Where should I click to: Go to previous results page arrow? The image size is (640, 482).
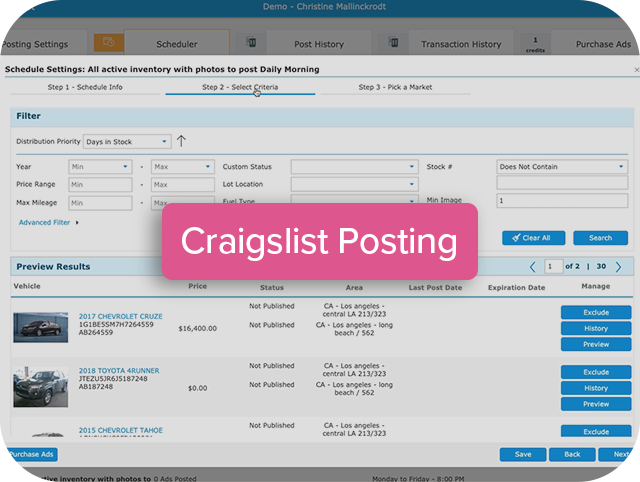tap(532, 267)
